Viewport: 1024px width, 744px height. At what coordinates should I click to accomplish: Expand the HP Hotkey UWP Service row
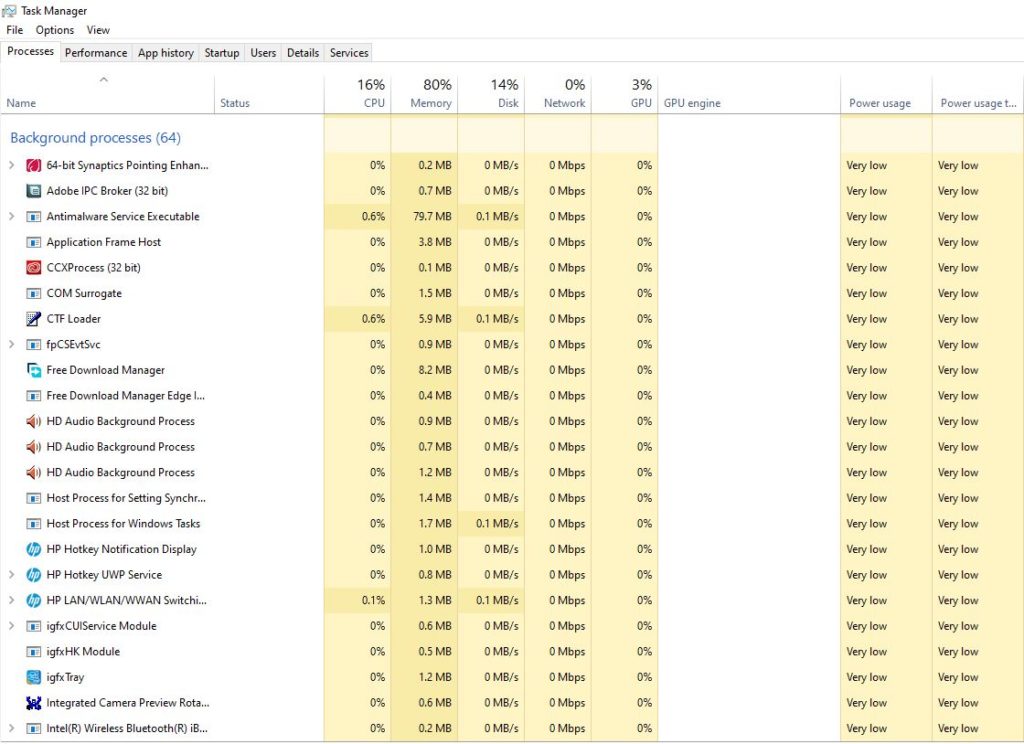[x=11, y=575]
